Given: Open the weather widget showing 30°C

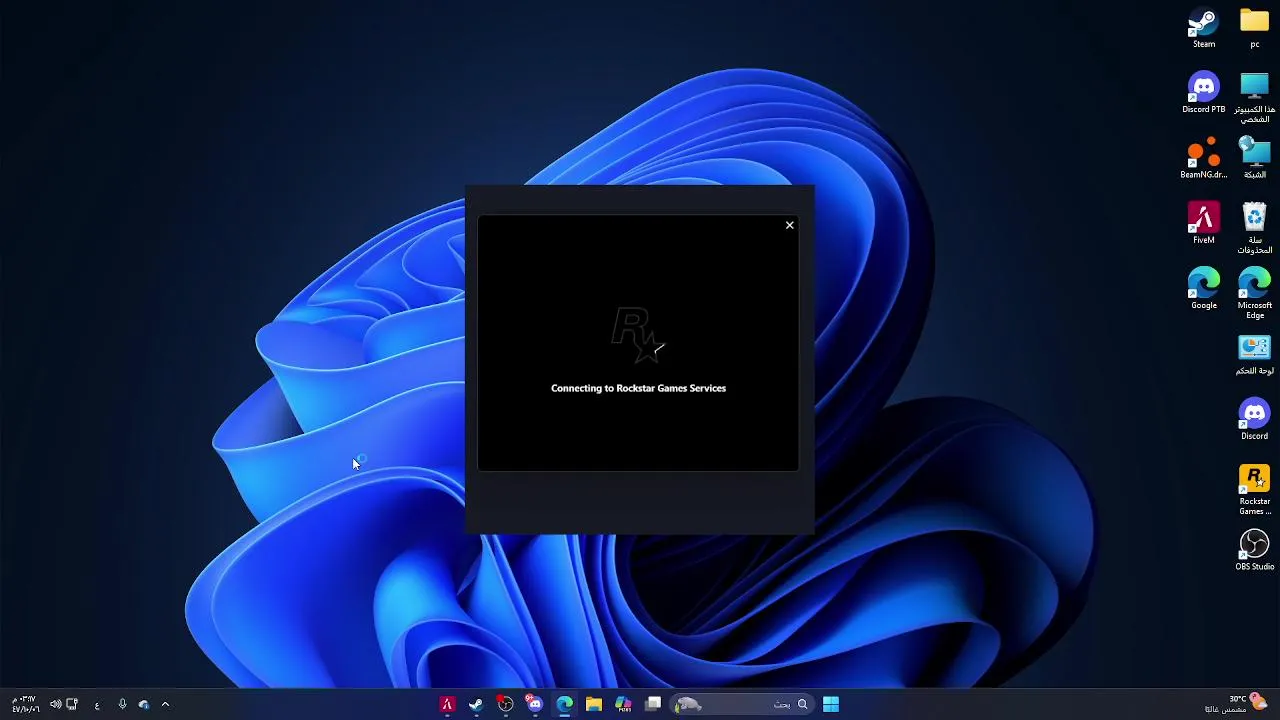Looking at the screenshot, I should tap(1236, 704).
